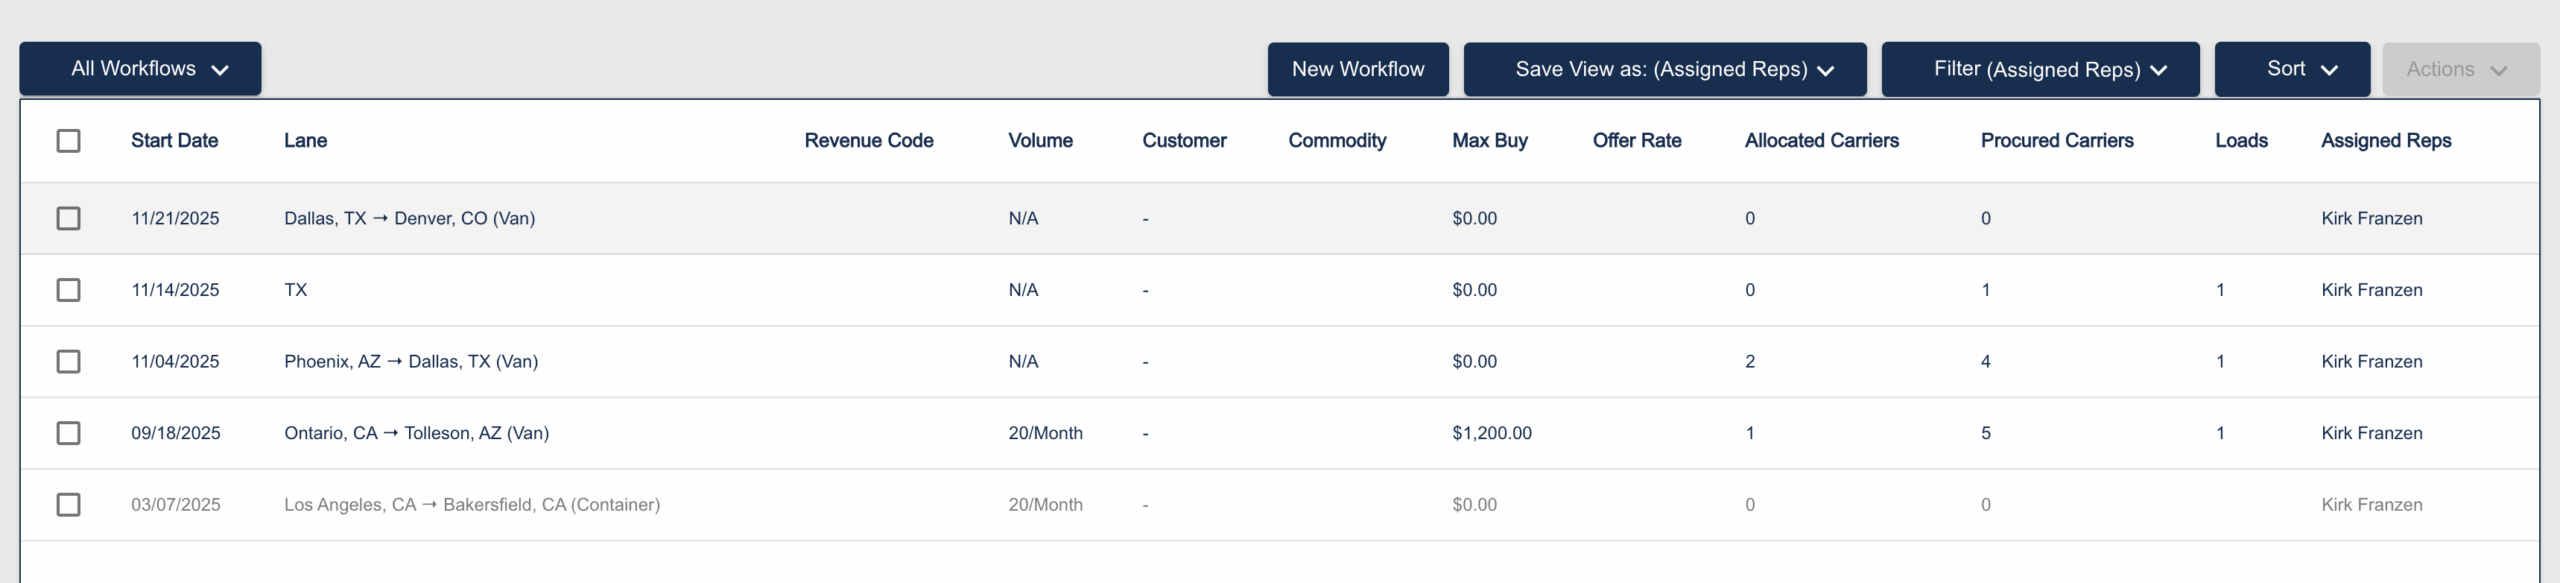Image resolution: width=2560 pixels, height=583 pixels.
Task: Click the Assigned Reps column header
Action: (x=2385, y=141)
